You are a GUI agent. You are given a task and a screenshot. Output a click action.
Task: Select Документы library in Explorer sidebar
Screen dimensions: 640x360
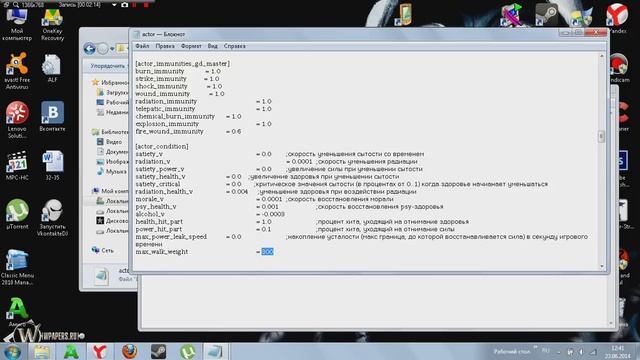tap(113, 151)
